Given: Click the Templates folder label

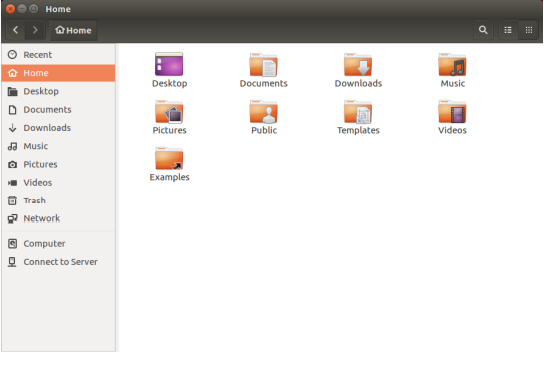Looking at the screenshot, I should click(358, 131).
